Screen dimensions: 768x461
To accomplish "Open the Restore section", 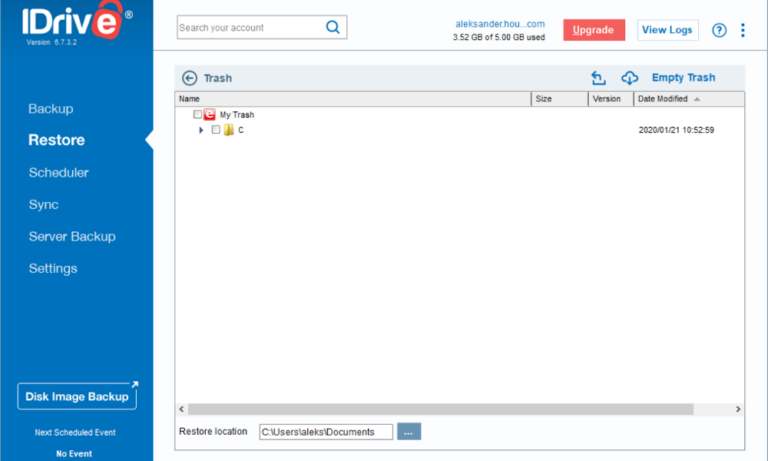I will [x=57, y=140].
